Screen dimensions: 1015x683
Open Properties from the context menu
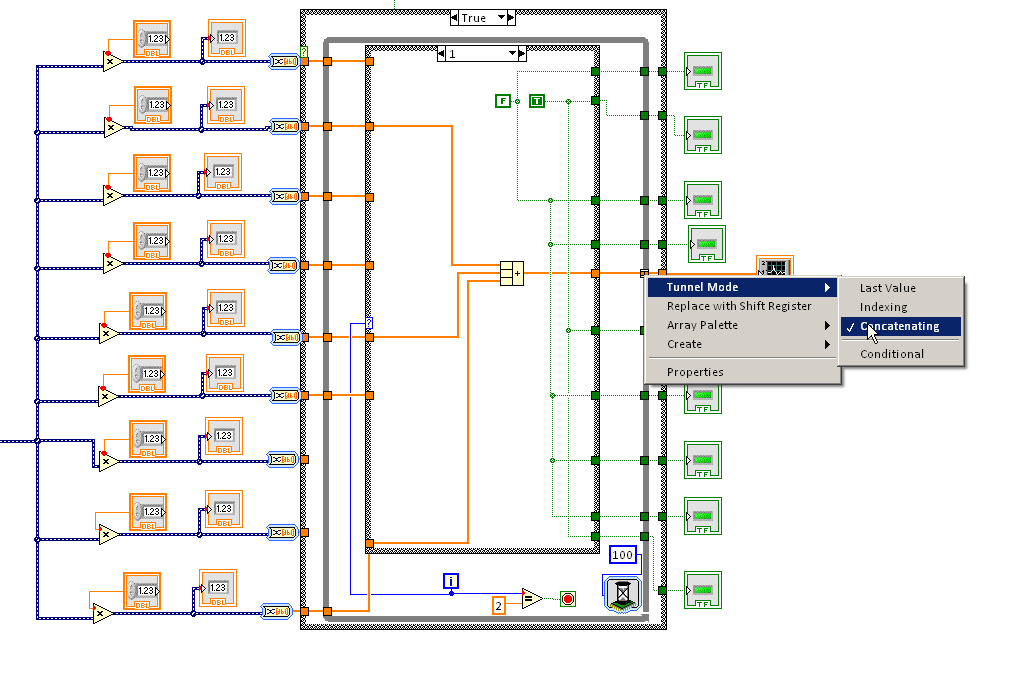click(x=695, y=372)
